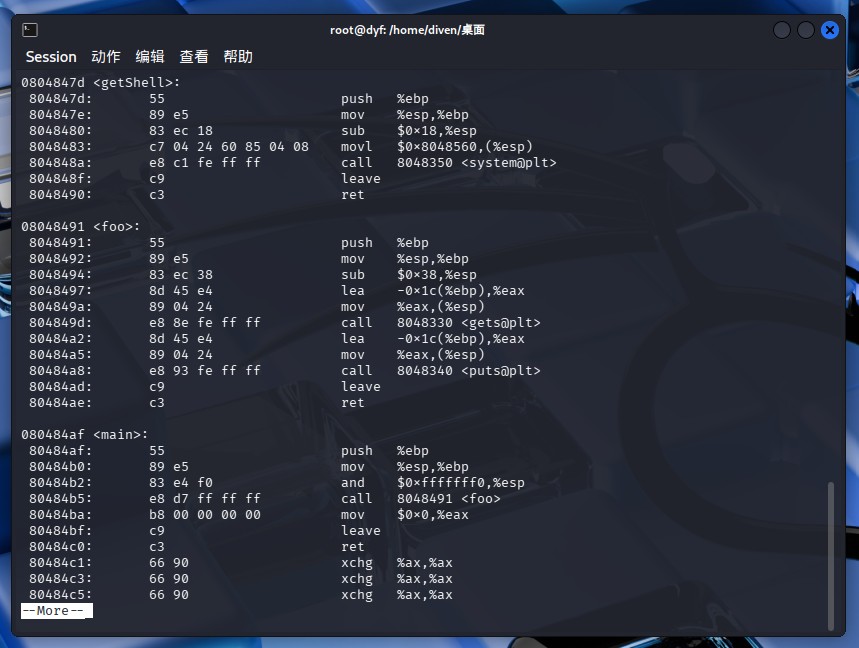Click the gets@plt call text
The height and width of the screenshot is (648, 859).
(x=501, y=323)
